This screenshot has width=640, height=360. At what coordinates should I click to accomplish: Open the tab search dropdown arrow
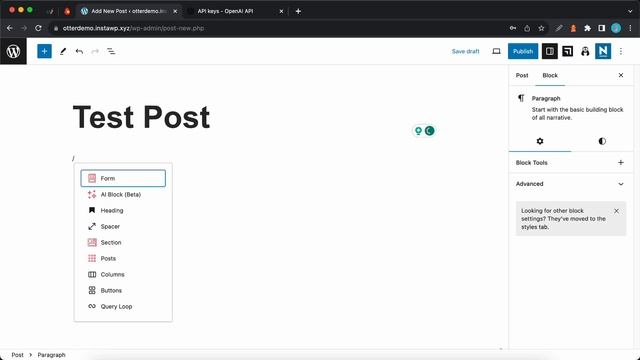coord(630,11)
